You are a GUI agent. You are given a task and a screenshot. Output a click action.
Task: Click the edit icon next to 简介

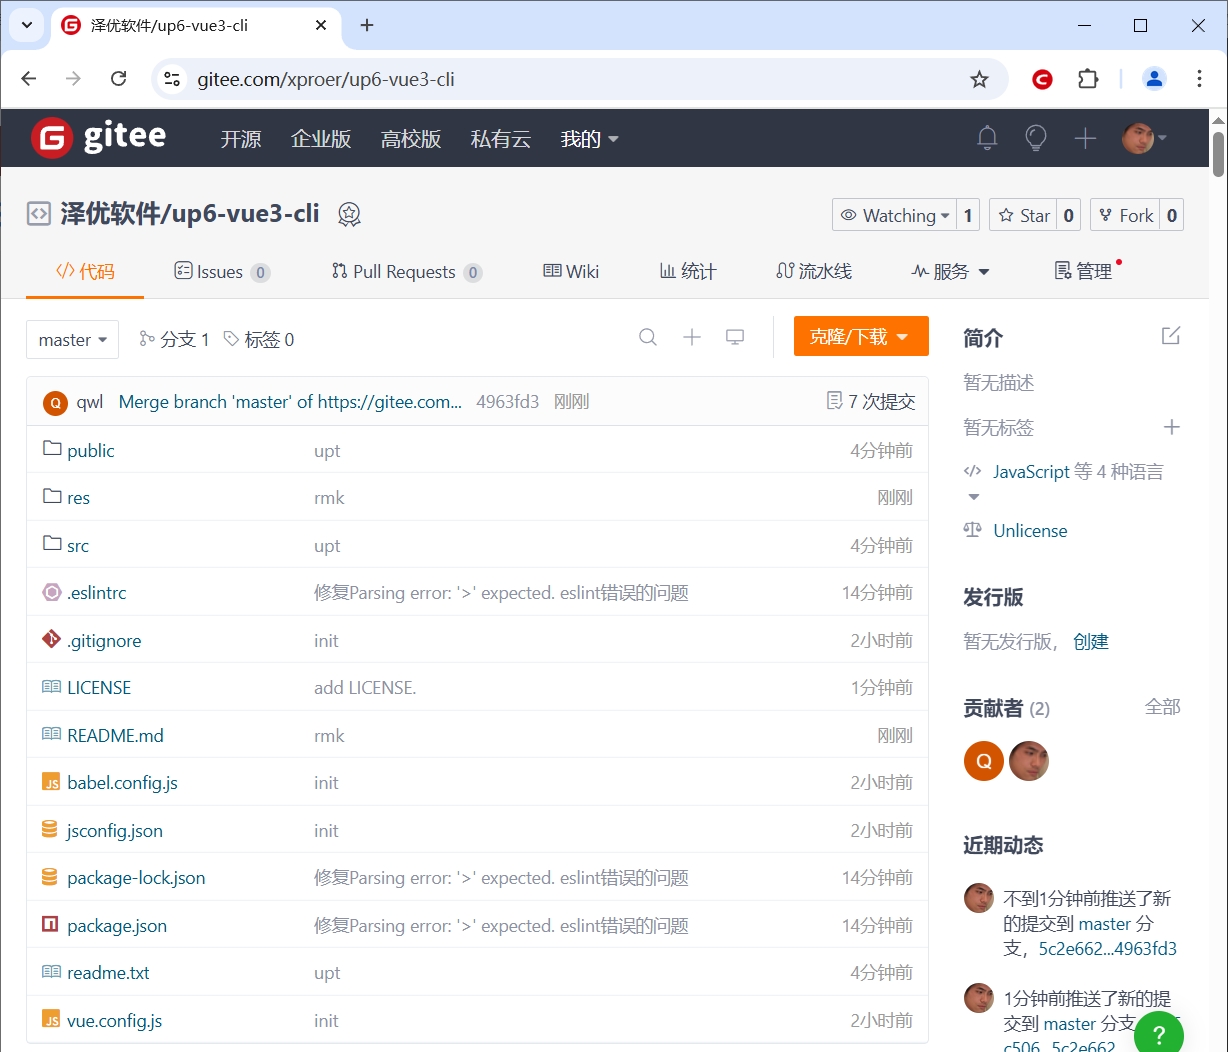[x=1170, y=336]
